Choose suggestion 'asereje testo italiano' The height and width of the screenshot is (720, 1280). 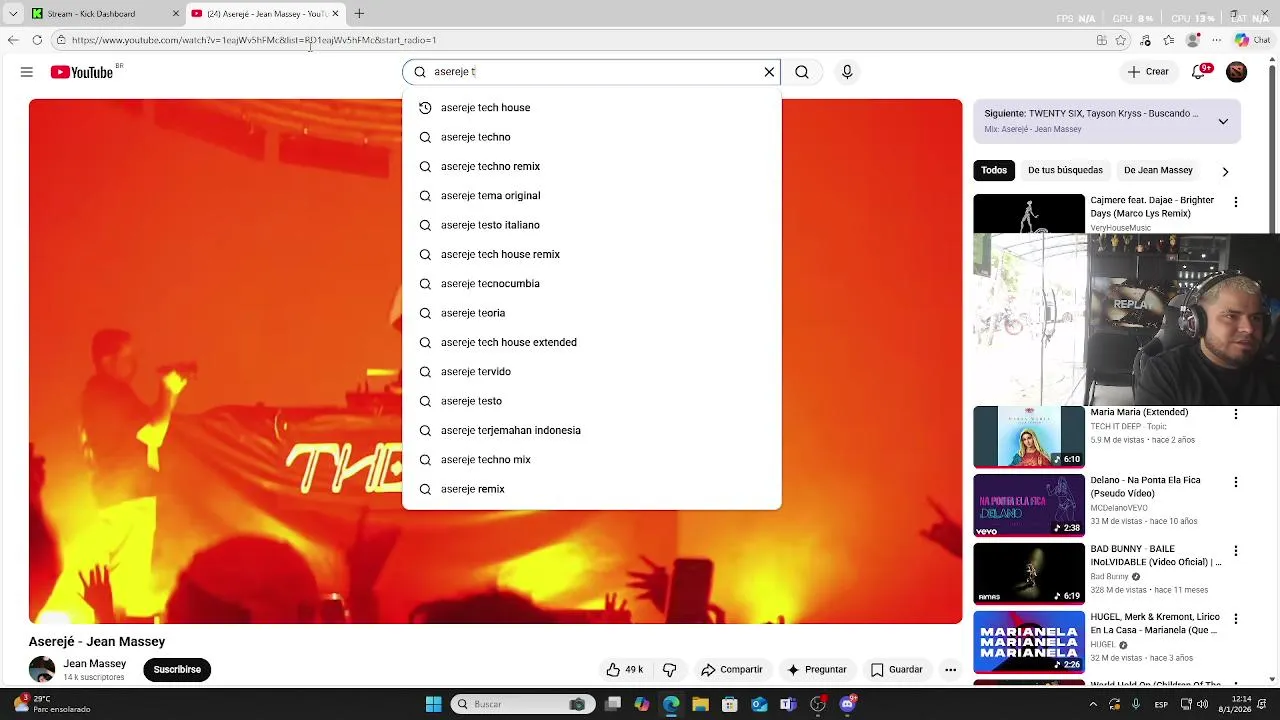(591, 225)
